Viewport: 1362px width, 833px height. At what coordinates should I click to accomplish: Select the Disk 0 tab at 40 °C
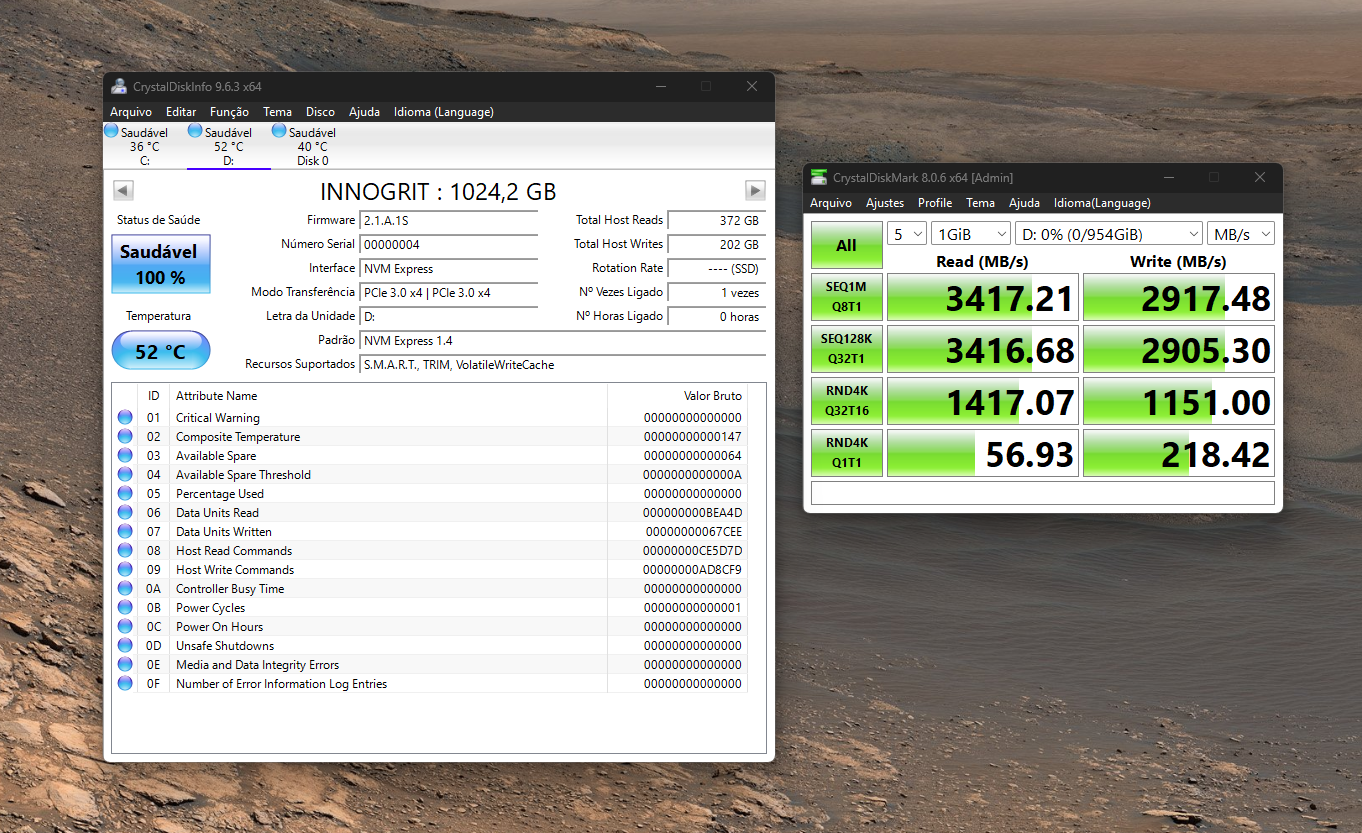pos(312,146)
